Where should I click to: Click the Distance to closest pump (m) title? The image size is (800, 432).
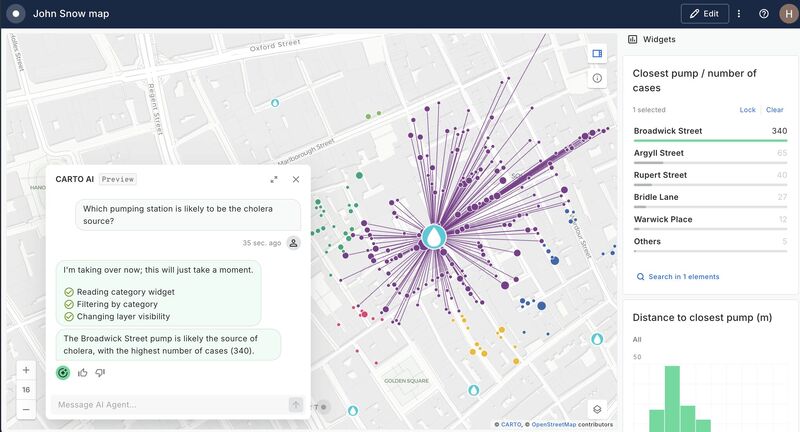[702, 317]
